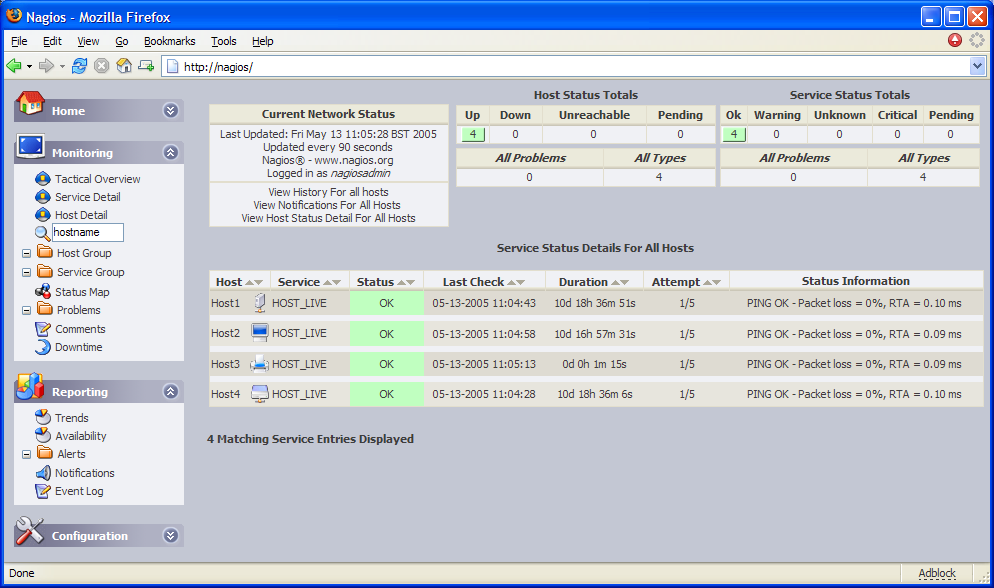Click the Event Log notepad icon
The width and height of the screenshot is (994, 588).
43,491
